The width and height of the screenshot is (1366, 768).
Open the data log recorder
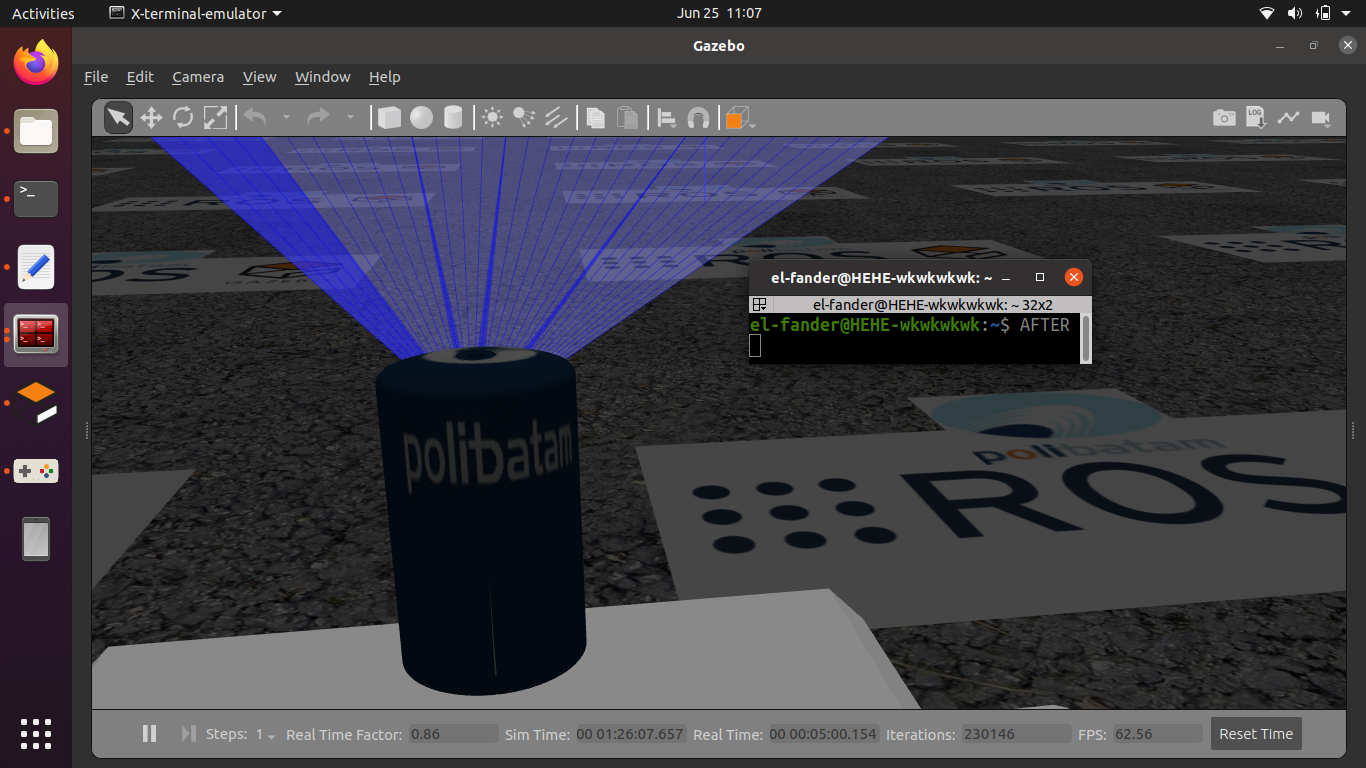point(1256,118)
